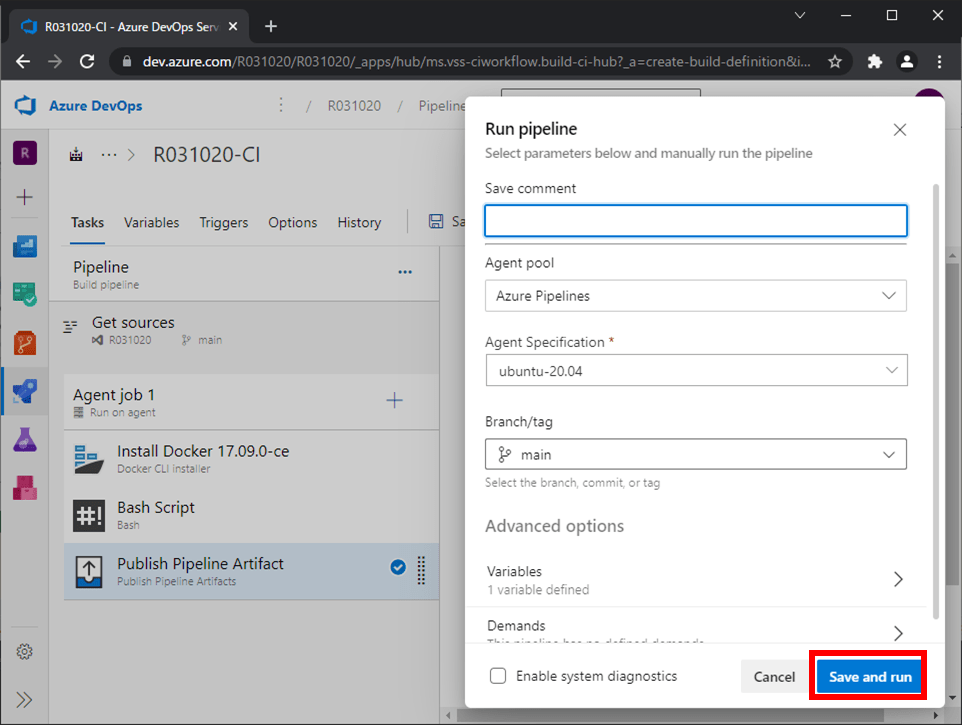Screen dimensions: 962x725
Task: Open the tab search dropdown arrow
Action: pyautogui.click(x=800, y=15)
